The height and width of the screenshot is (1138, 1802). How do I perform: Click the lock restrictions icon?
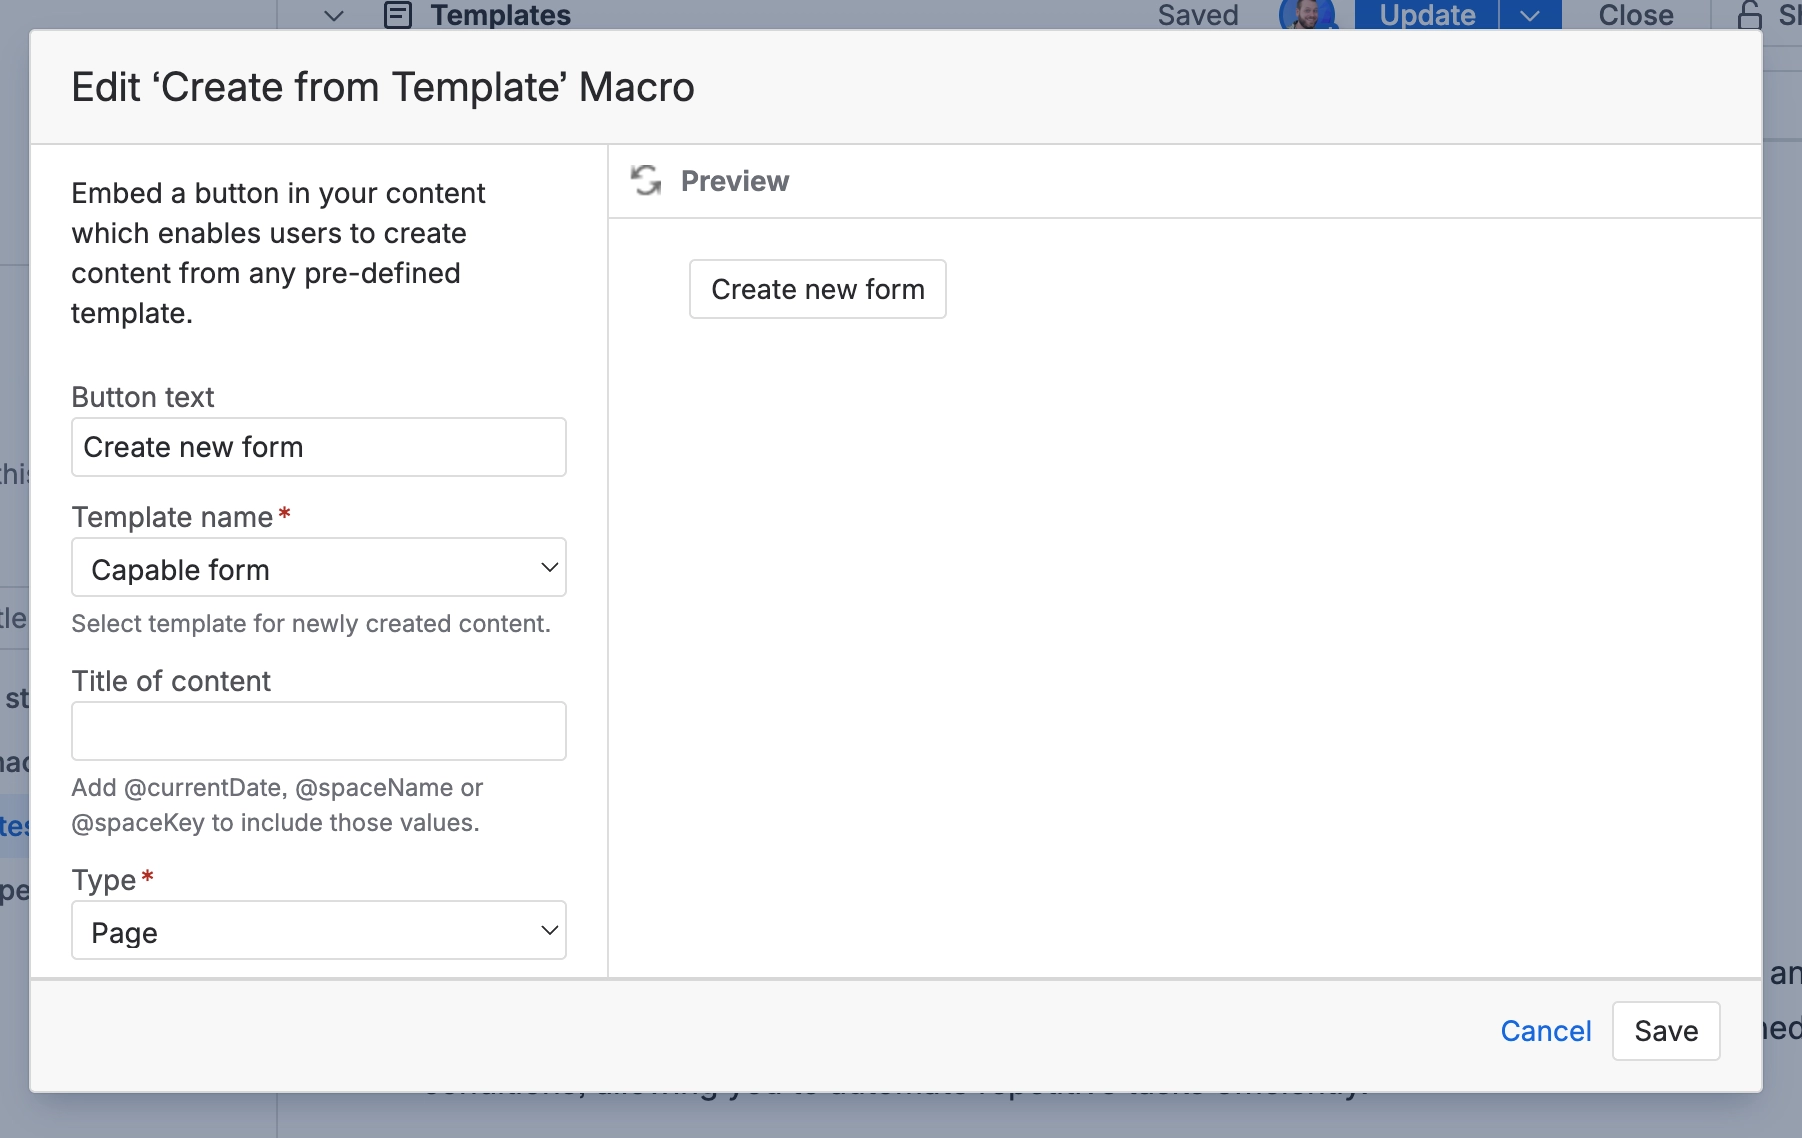[x=1749, y=15]
